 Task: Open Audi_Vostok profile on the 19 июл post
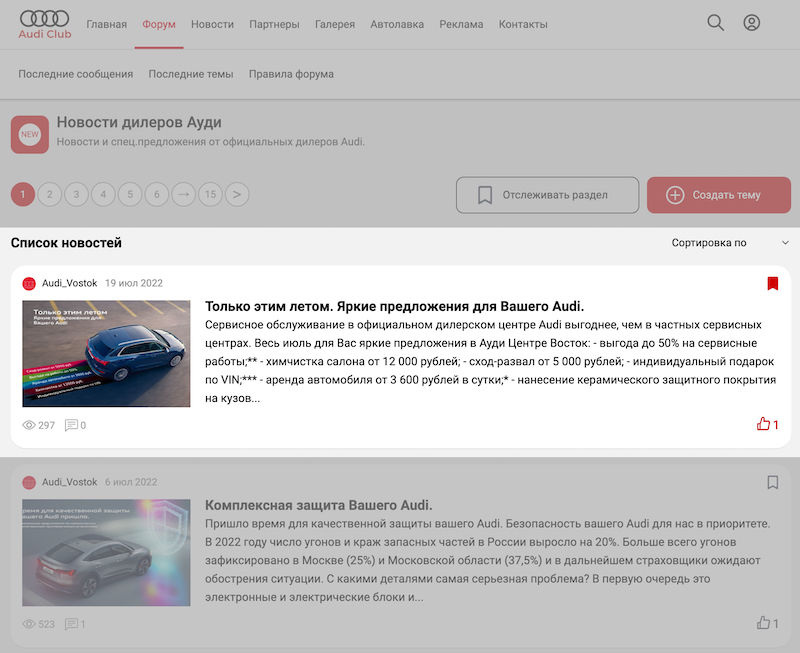coord(69,283)
